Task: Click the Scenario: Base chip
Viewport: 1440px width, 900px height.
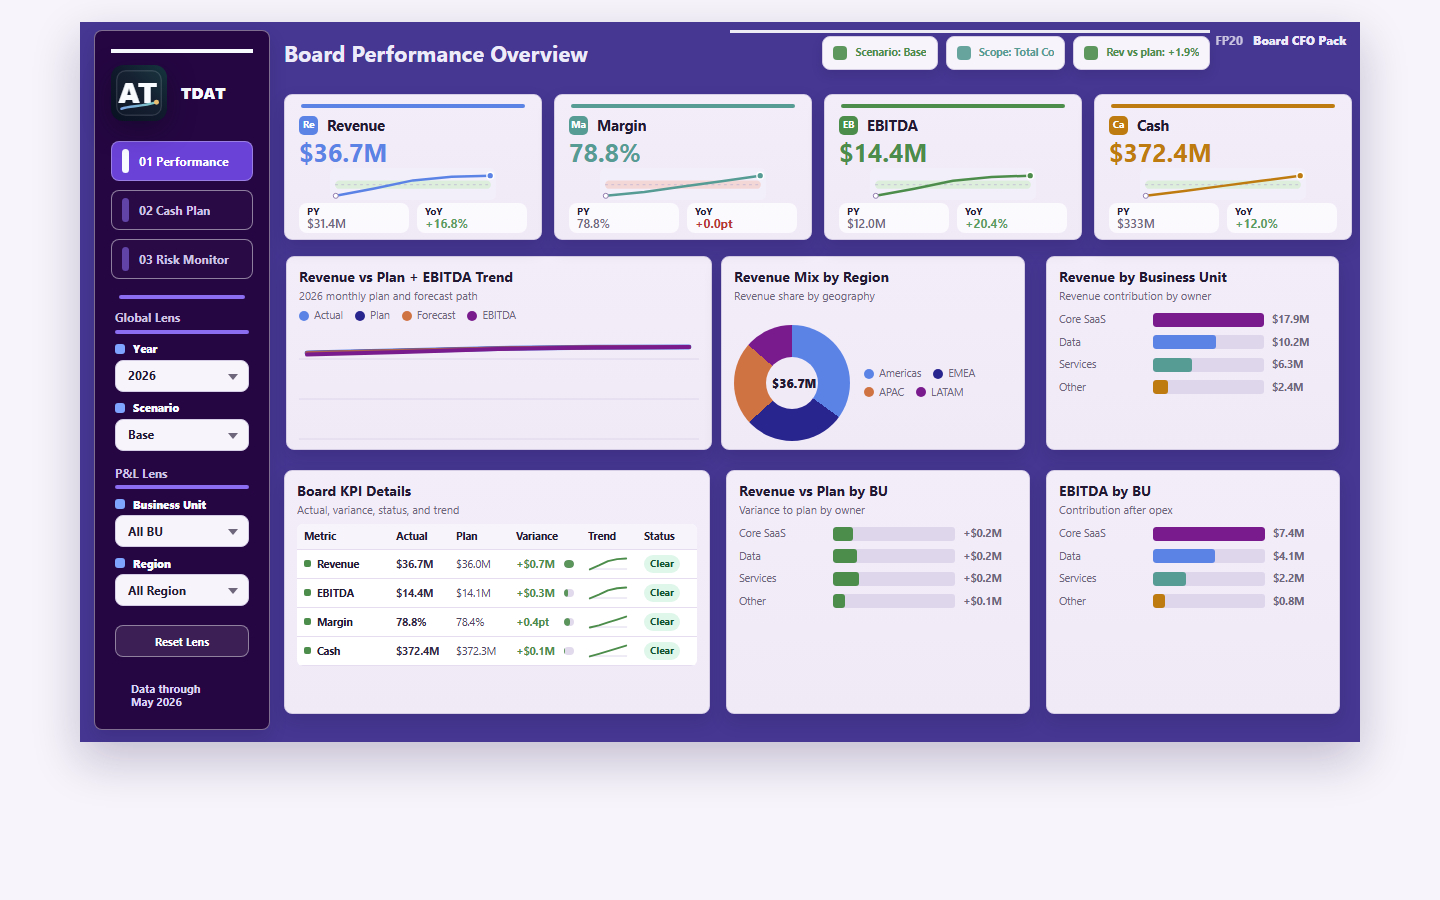Action: tap(880, 53)
